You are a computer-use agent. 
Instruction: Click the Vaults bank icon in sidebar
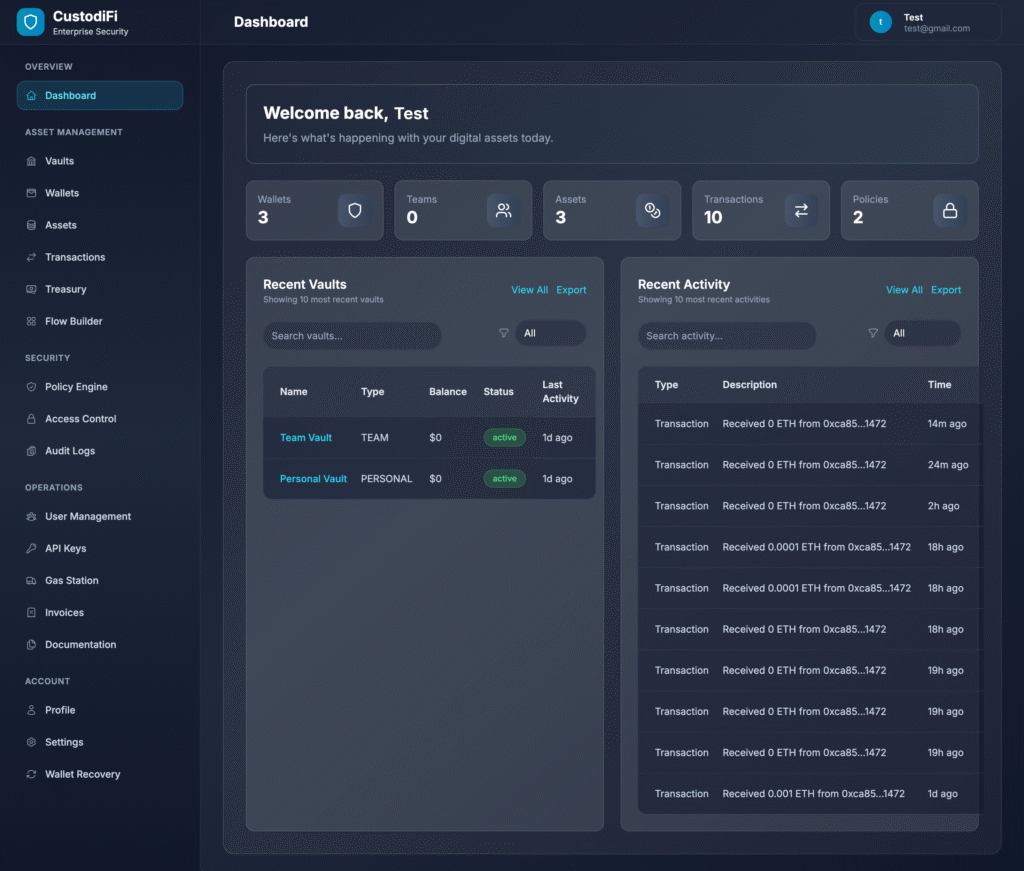pos(31,161)
